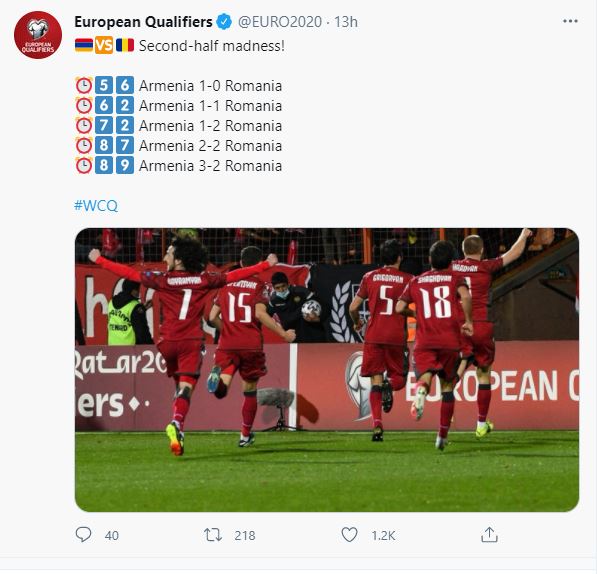Click the European Qualifiers profile avatar
The width and height of the screenshot is (597, 574).
[38, 35]
